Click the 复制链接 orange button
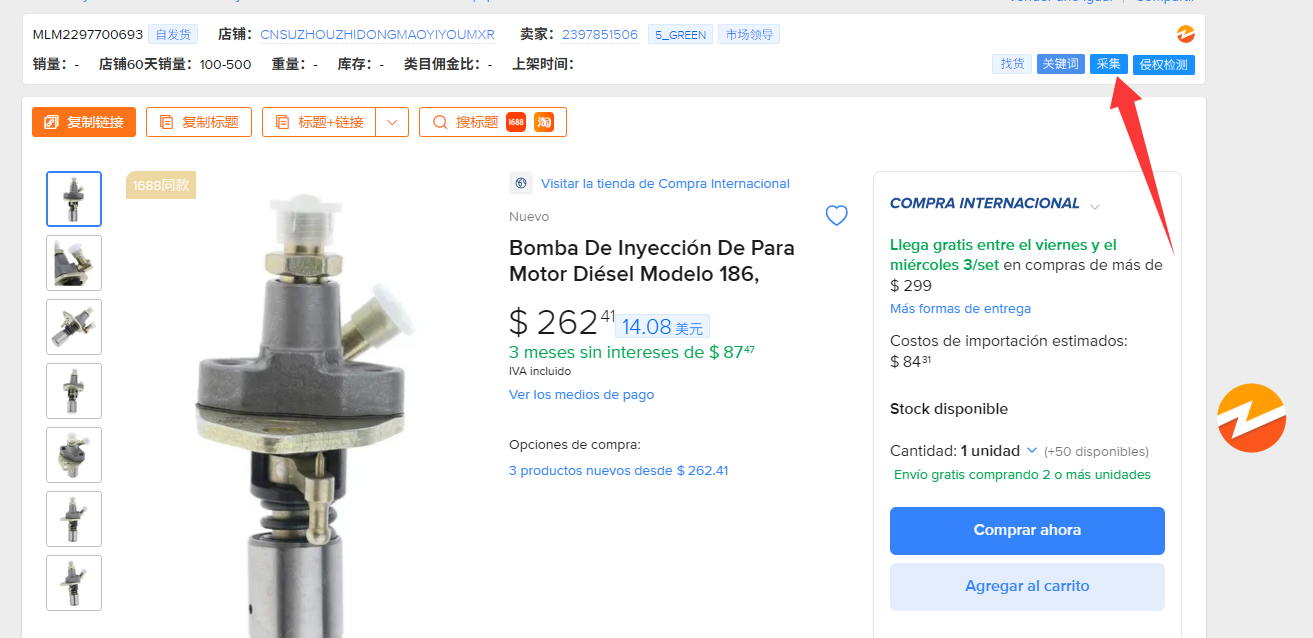Image resolution: width=1313 pixels, height=638 pixels. (x=84, y=122)
